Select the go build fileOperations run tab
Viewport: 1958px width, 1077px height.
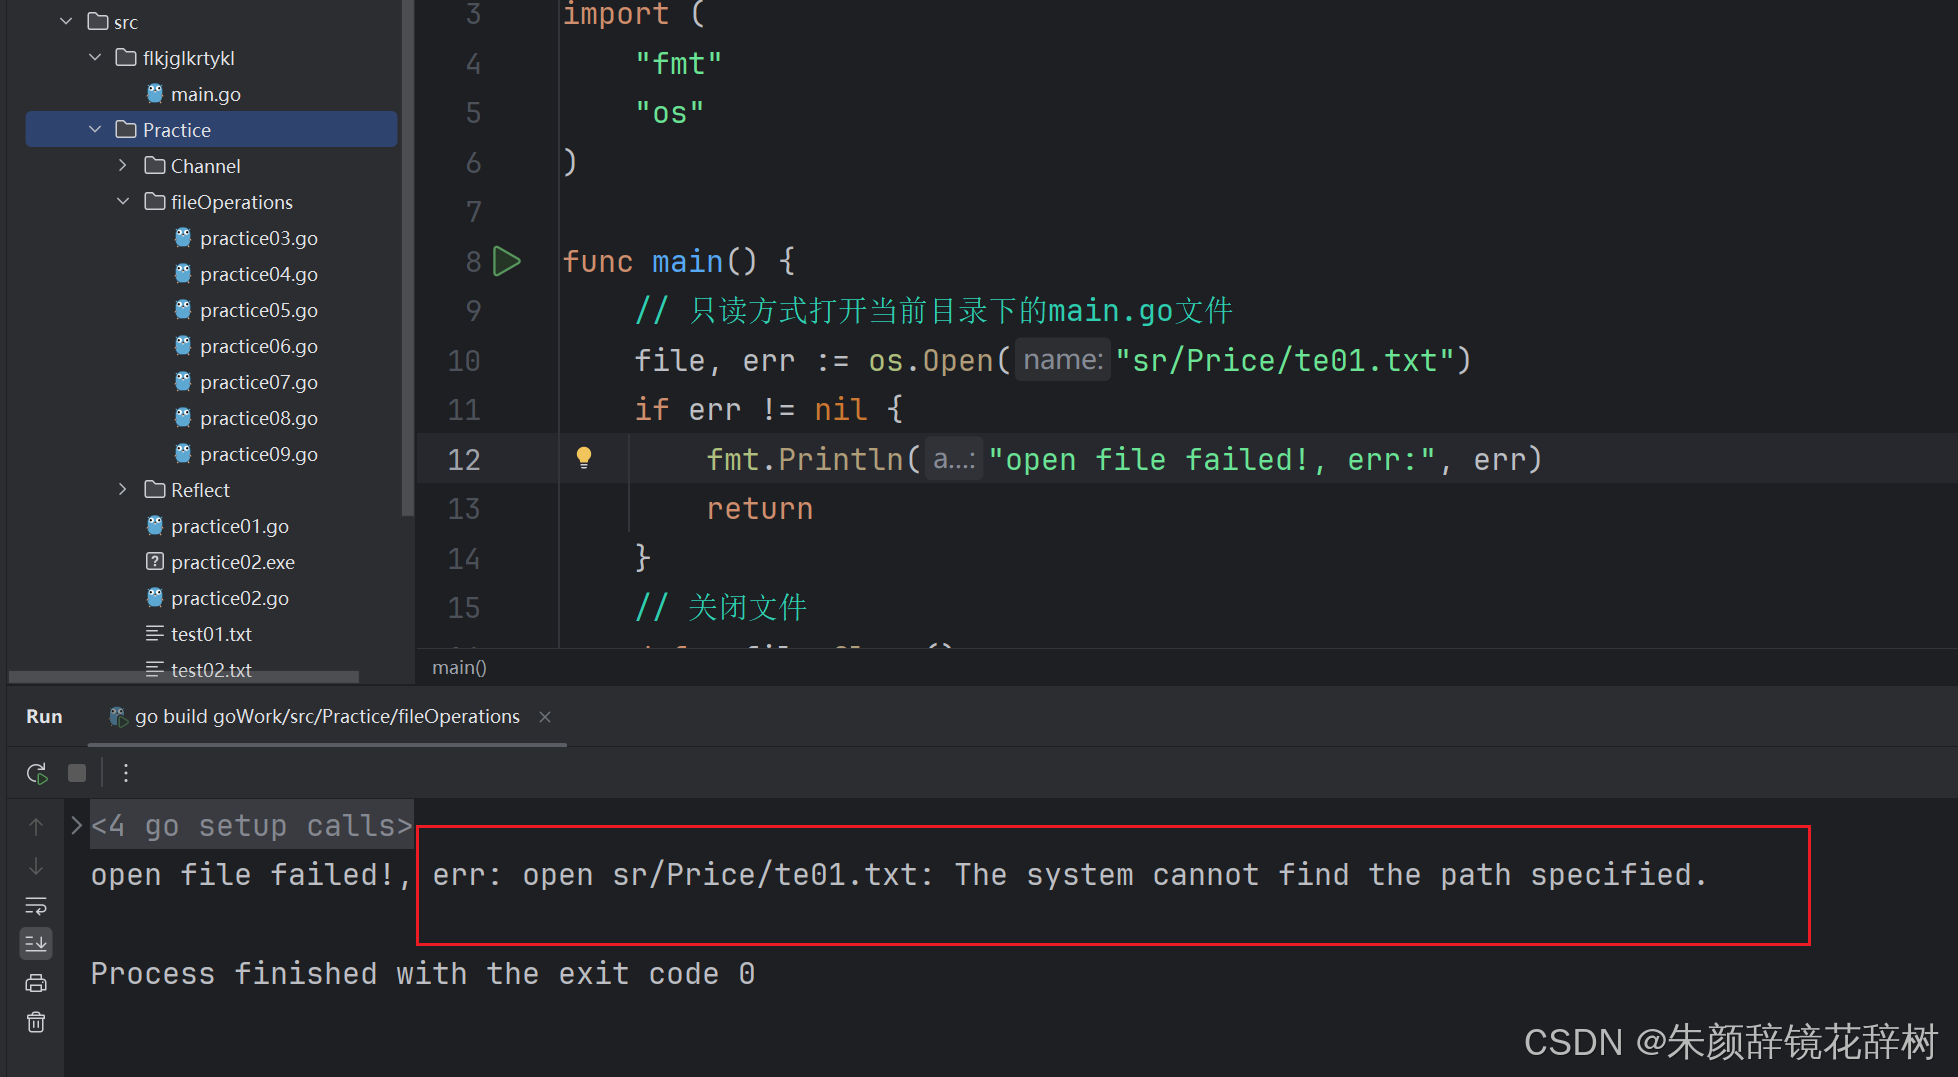click(327, 717)
